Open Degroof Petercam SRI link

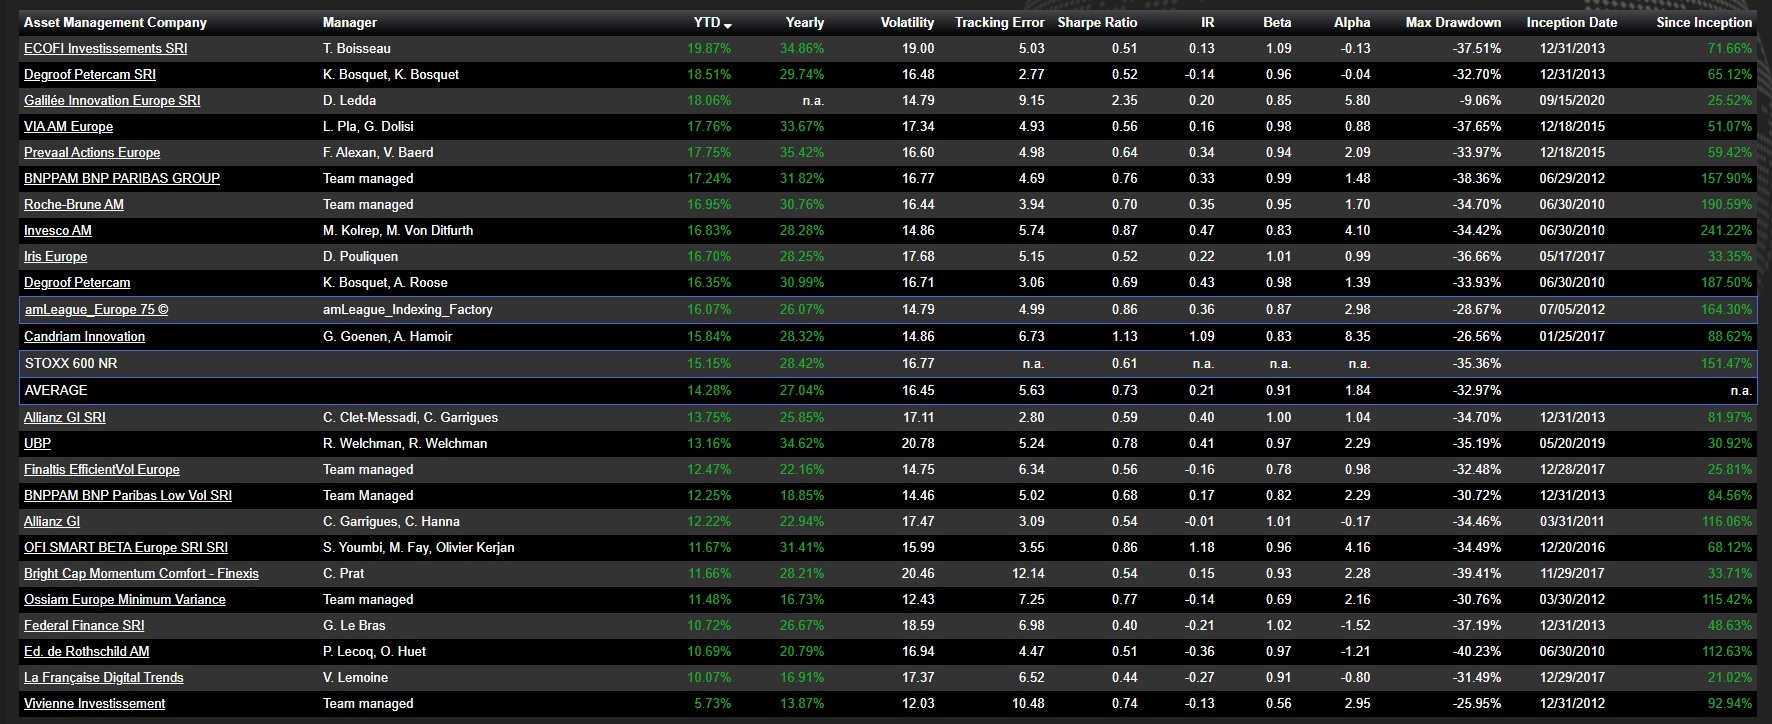point(90,74)
